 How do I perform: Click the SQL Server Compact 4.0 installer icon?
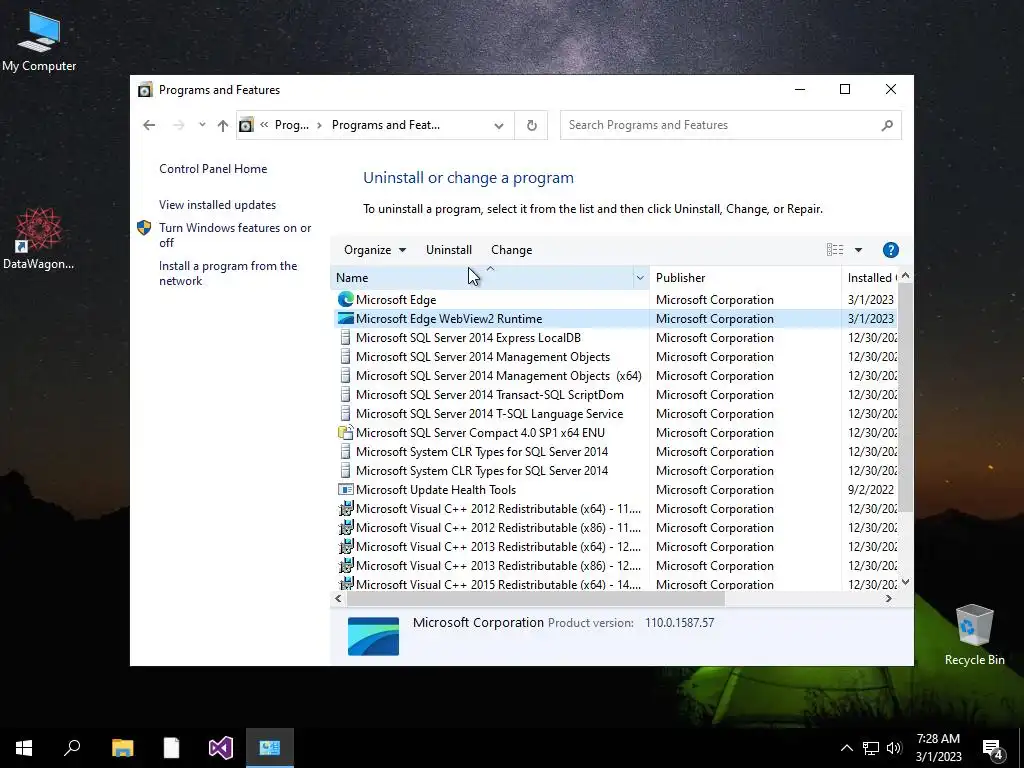coord(345,432)
